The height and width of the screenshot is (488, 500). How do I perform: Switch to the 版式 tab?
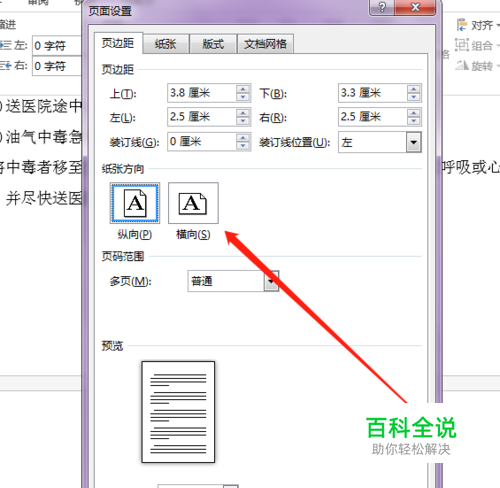pos(213,44)
